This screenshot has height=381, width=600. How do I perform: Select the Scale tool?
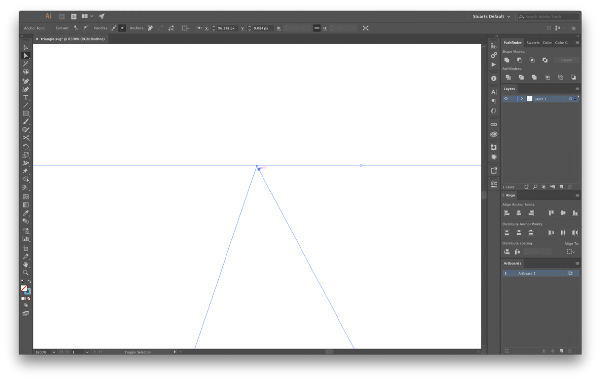26,155
